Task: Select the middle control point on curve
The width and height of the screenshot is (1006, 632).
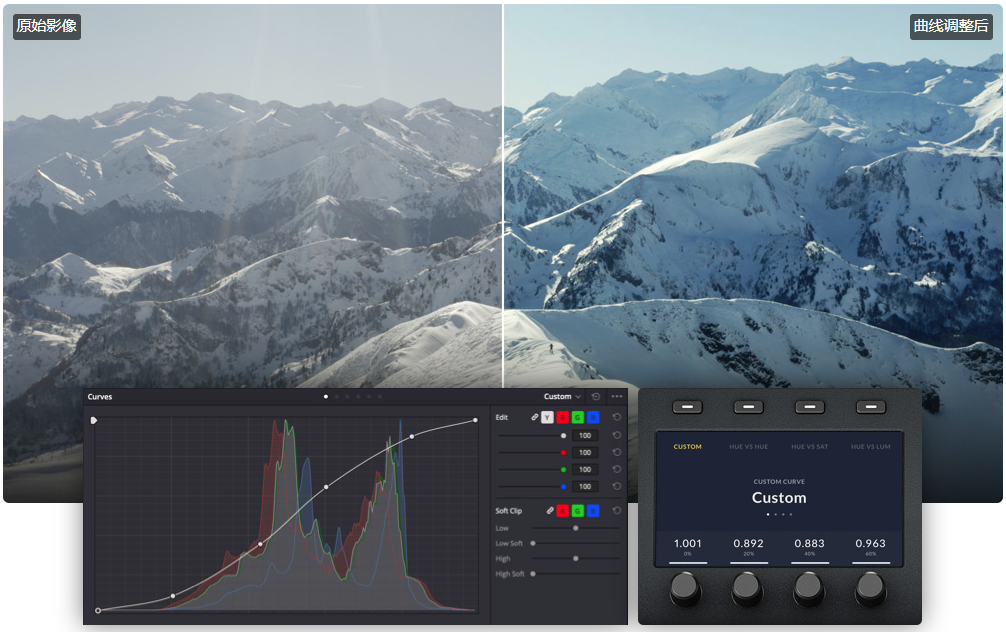Action: [x=326, y=487]
